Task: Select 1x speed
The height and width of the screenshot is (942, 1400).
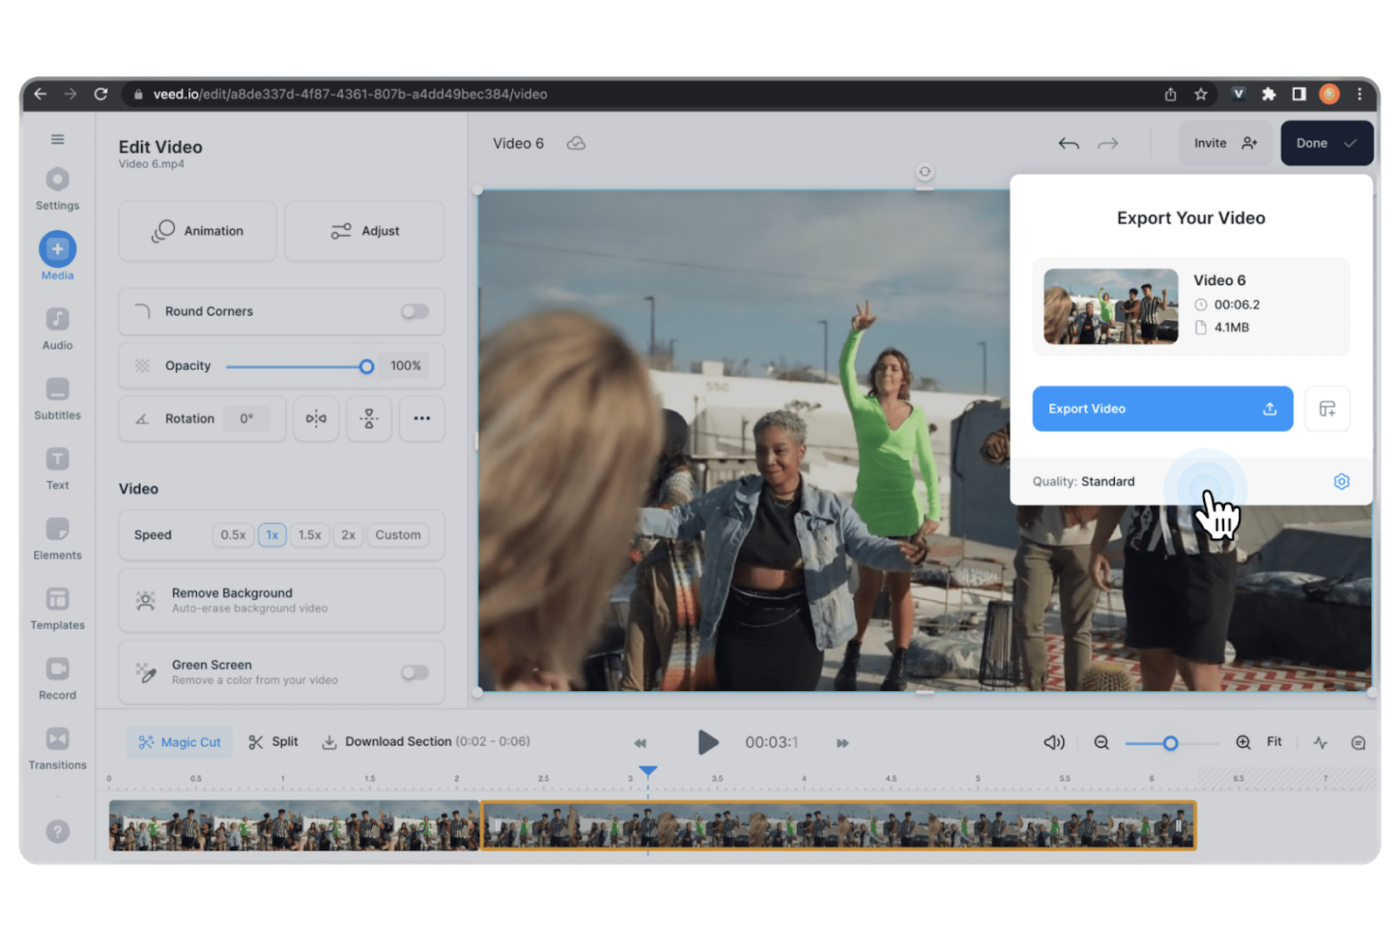Action: [x=272, y=535]
